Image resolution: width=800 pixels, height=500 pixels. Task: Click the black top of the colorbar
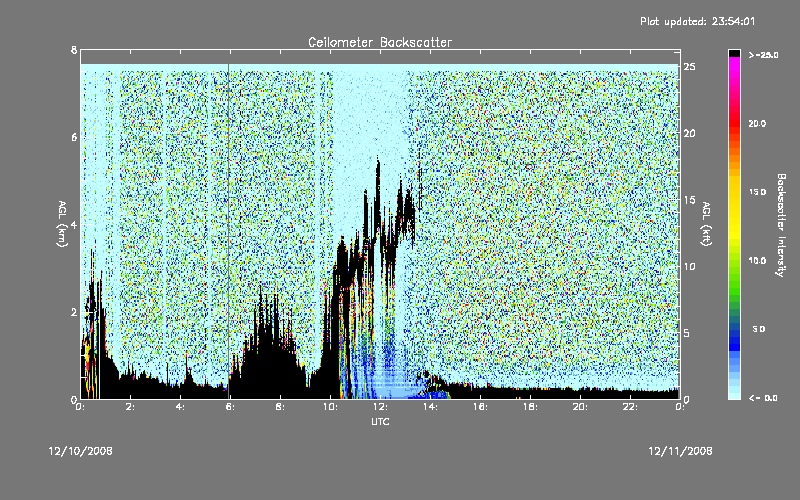coord(734,53)
